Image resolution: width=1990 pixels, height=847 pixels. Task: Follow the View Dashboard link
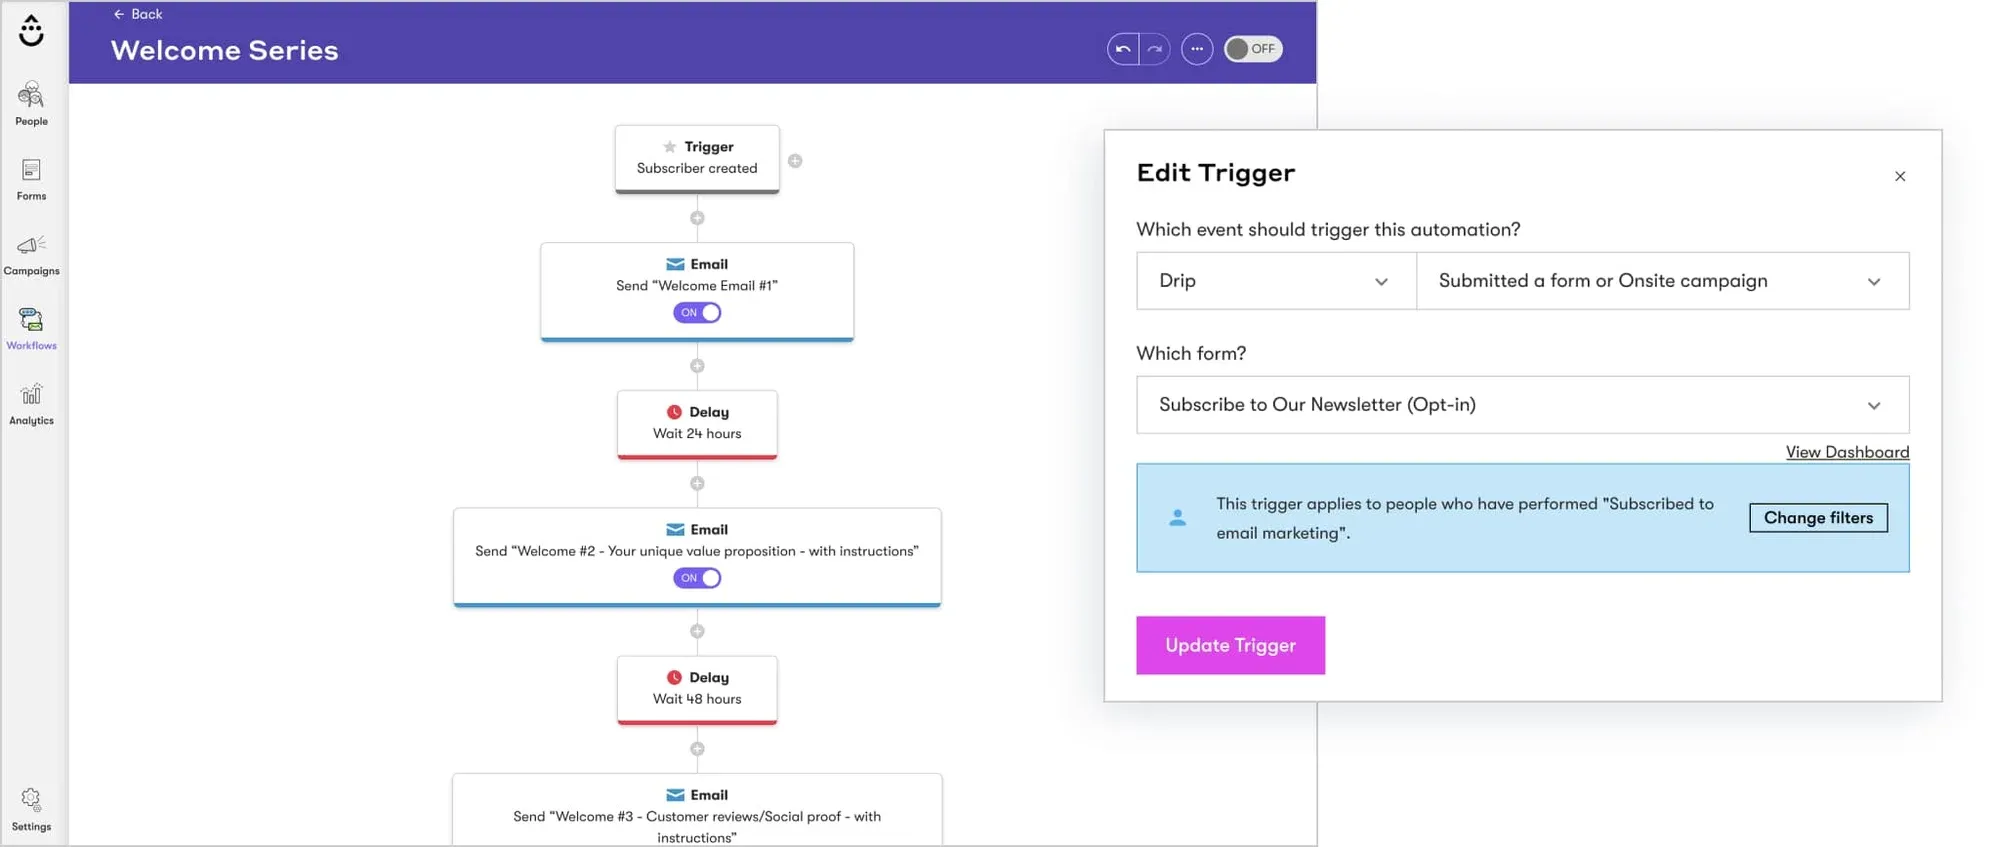1846,452
